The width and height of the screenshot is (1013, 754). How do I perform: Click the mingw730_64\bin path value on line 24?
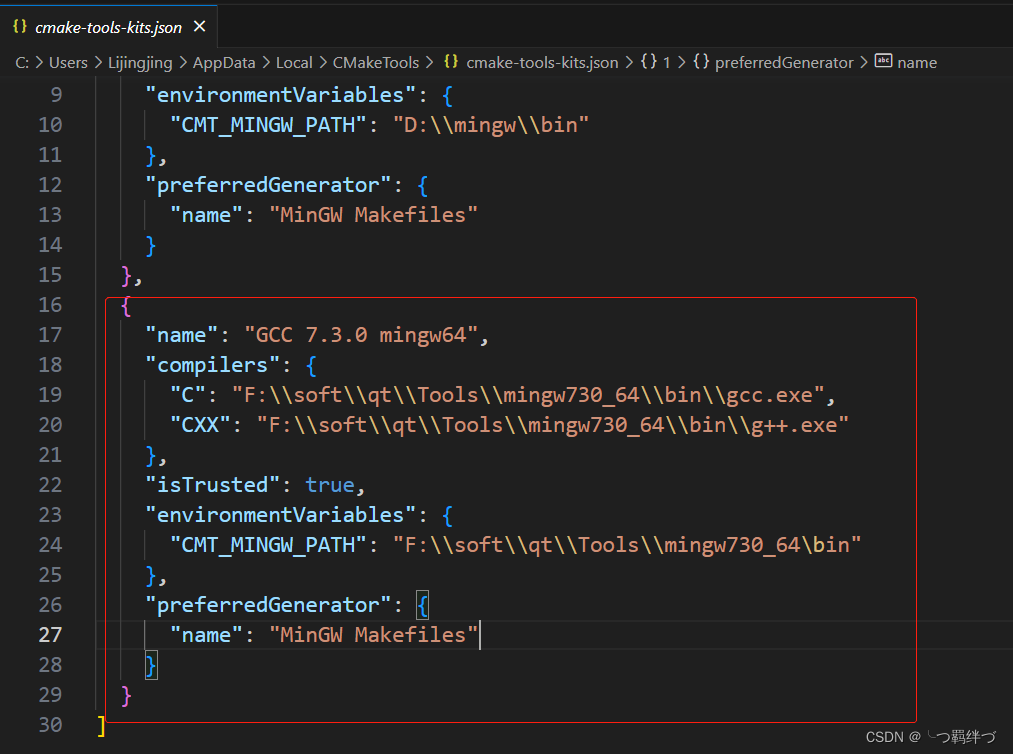click(x=627, y=545)
